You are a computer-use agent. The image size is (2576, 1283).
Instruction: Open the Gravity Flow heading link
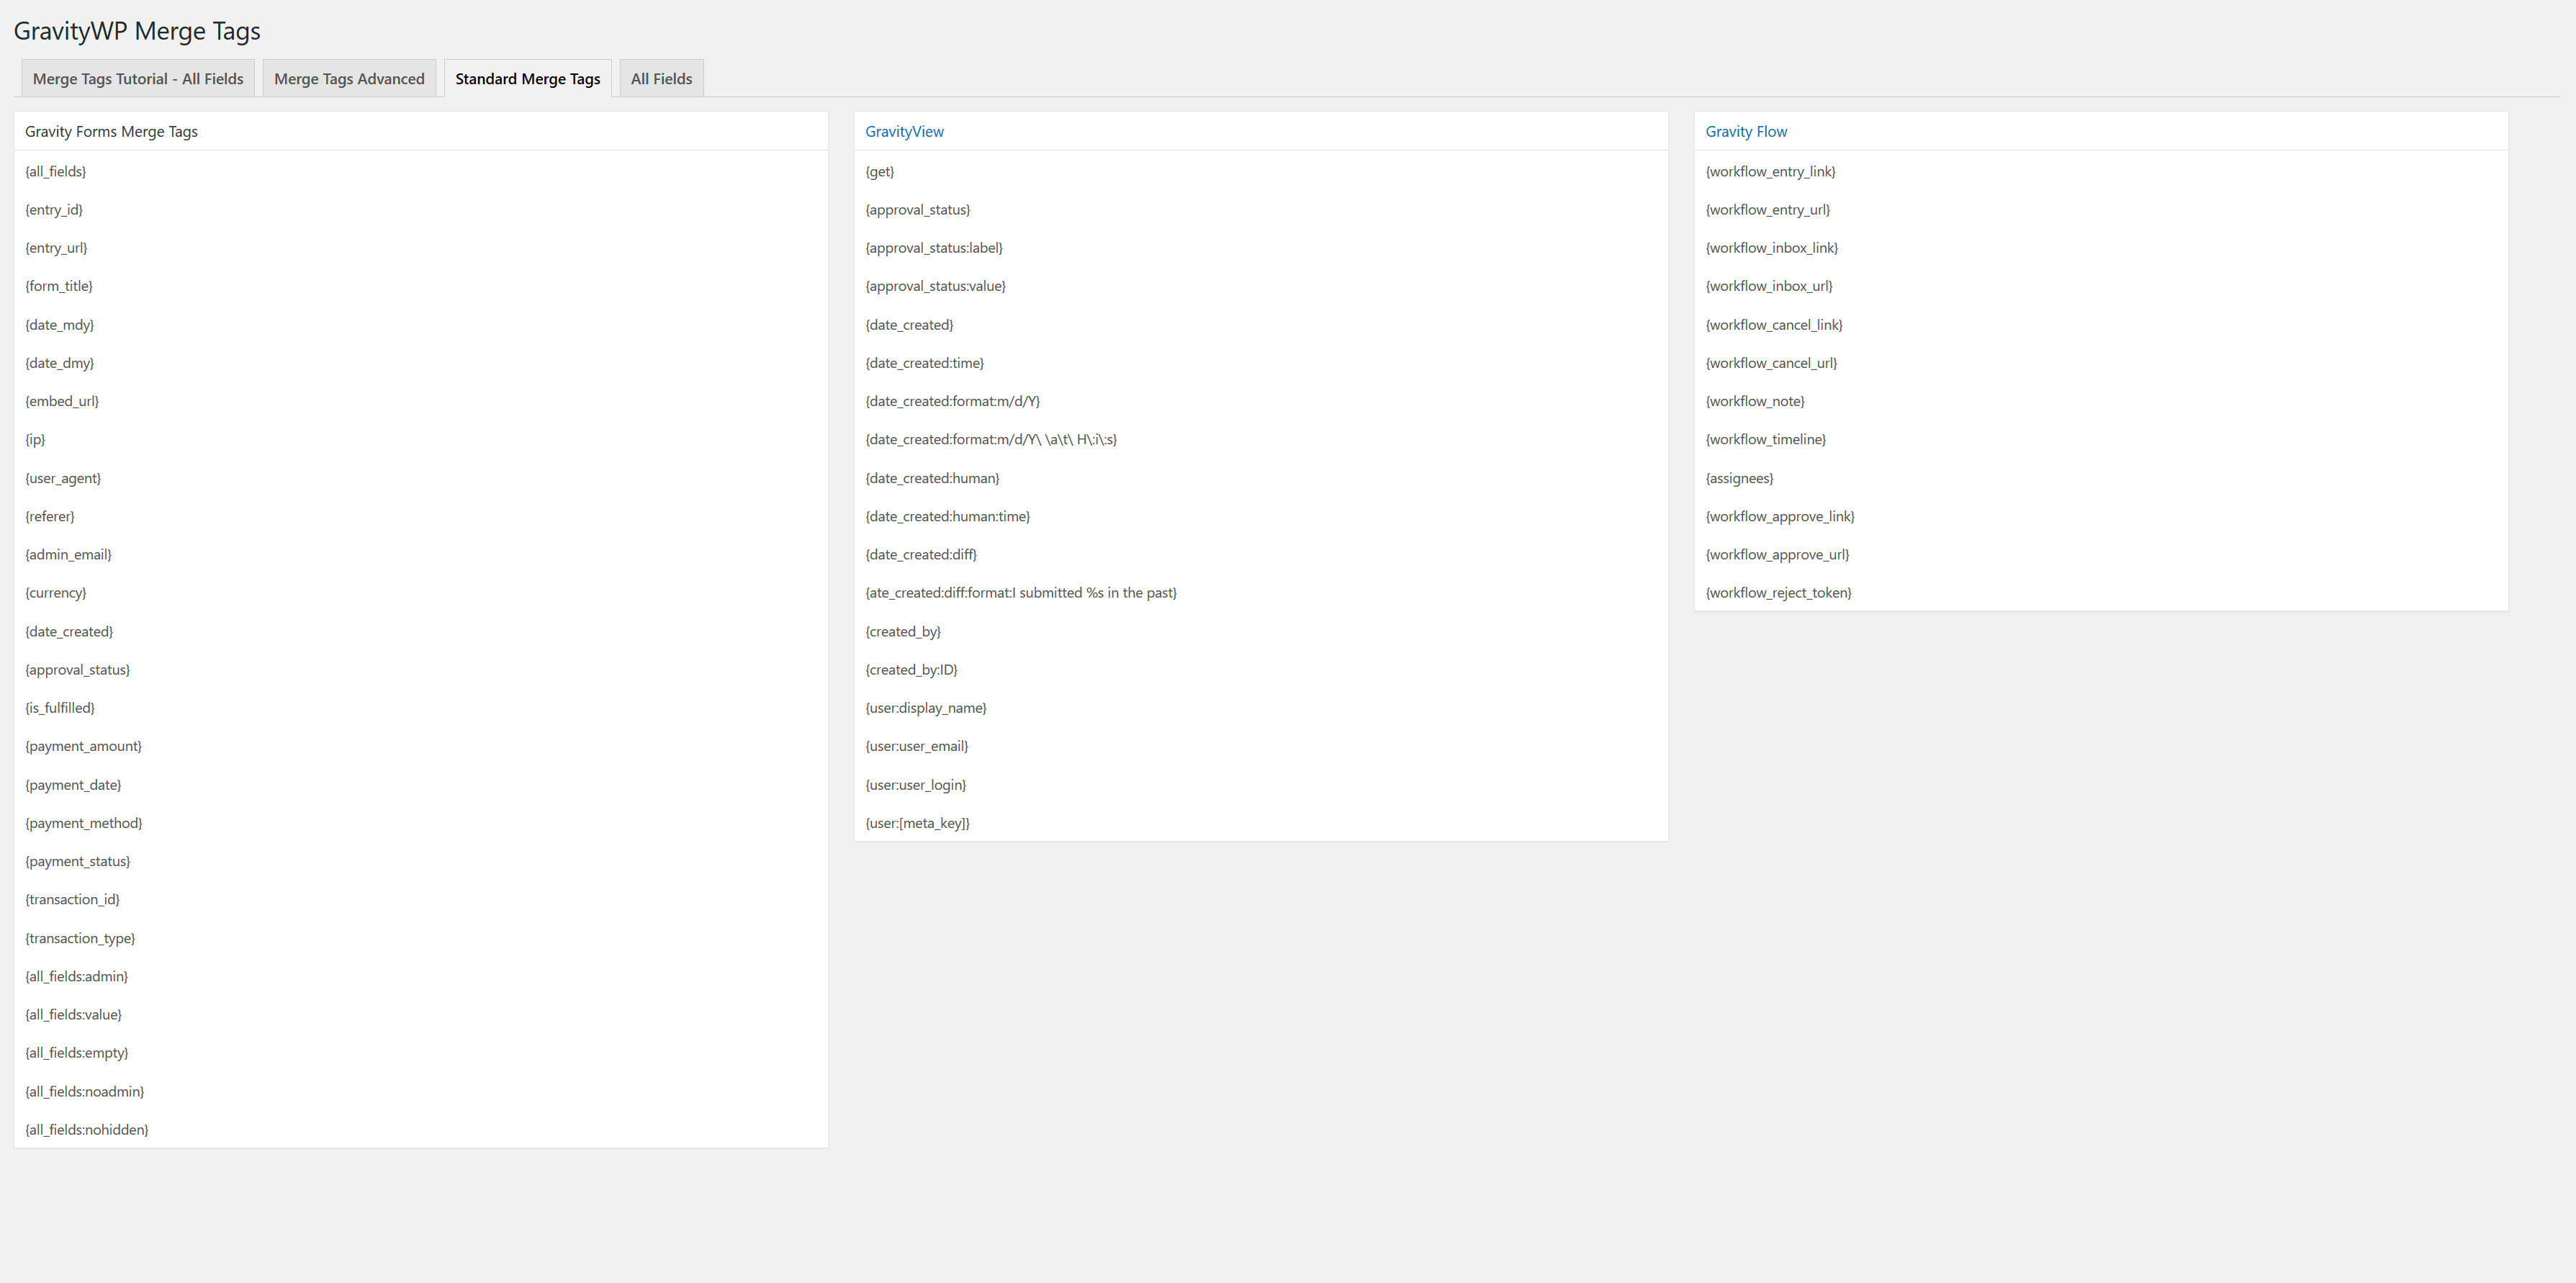(1746, 131)
